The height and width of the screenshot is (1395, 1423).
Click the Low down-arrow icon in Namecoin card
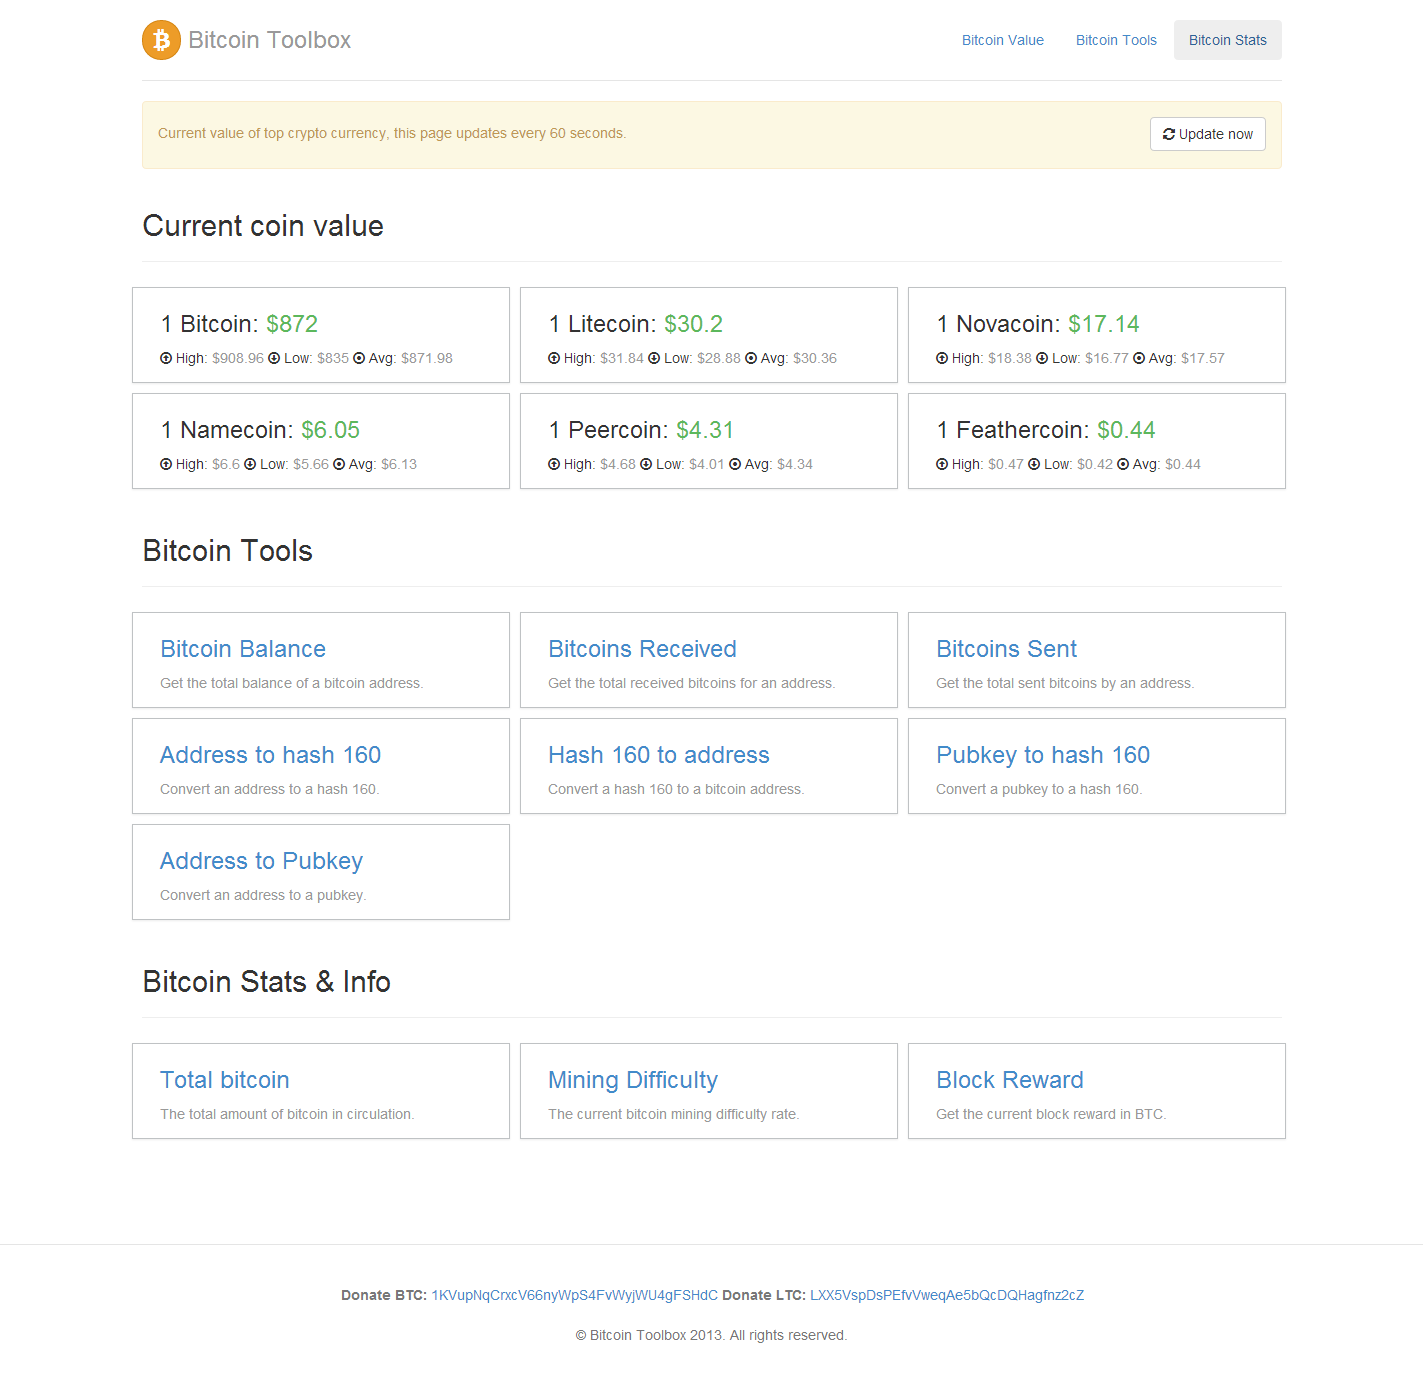250,464
